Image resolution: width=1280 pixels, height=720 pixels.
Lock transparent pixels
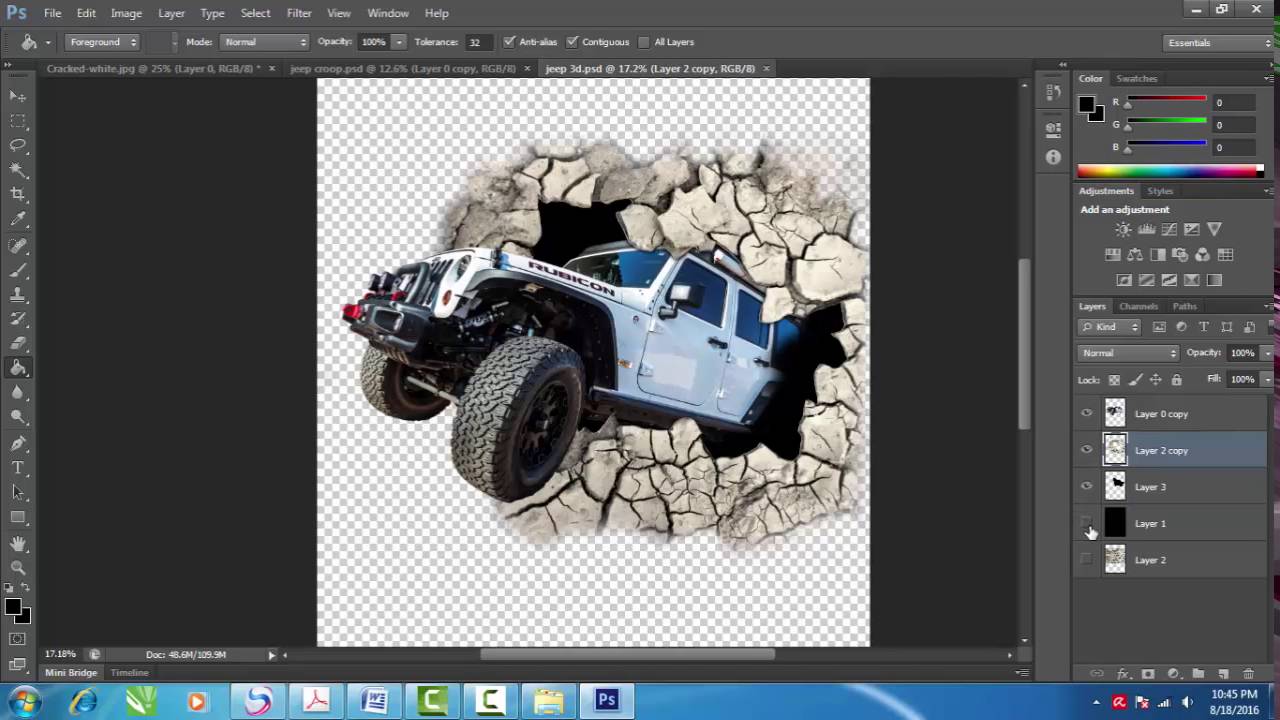(x=1114, y=380)
